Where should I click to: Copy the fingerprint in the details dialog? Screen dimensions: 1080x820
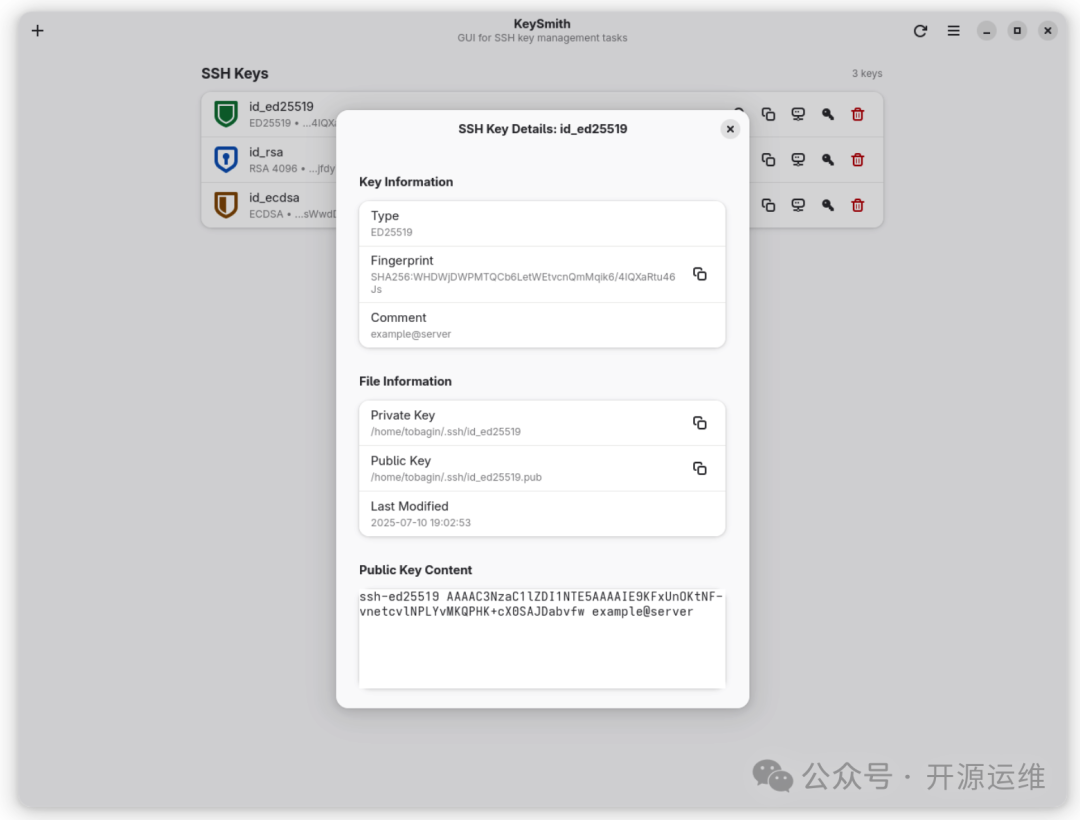(700, 274)
